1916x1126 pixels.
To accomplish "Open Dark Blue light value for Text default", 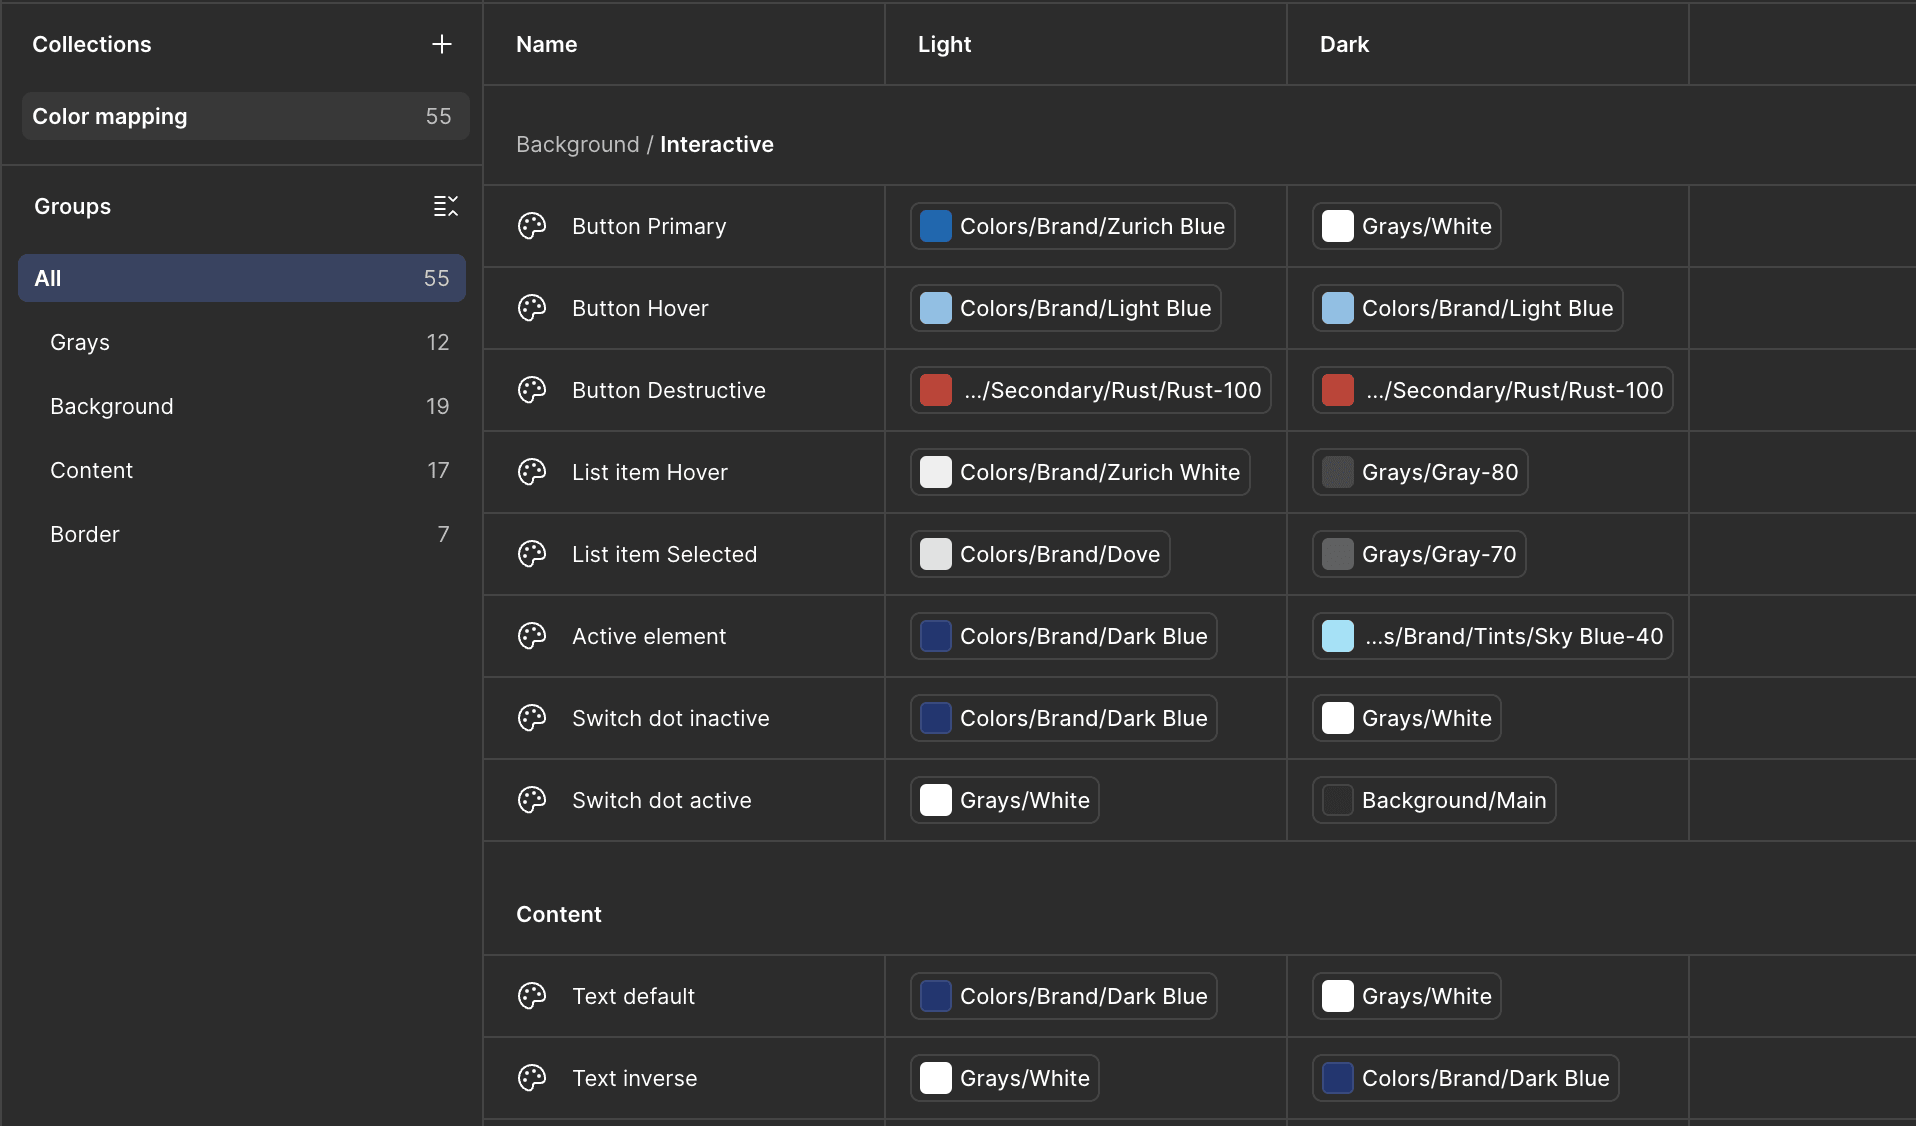I will coord(1064,996).
